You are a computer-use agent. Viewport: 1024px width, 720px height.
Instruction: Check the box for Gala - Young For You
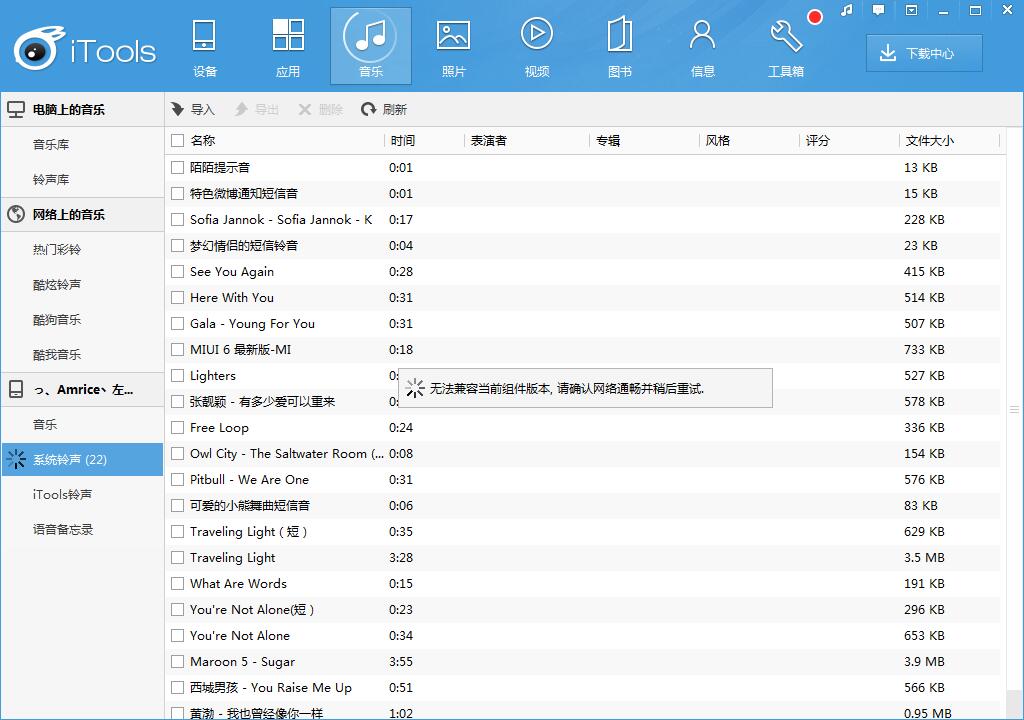(177, 323)
